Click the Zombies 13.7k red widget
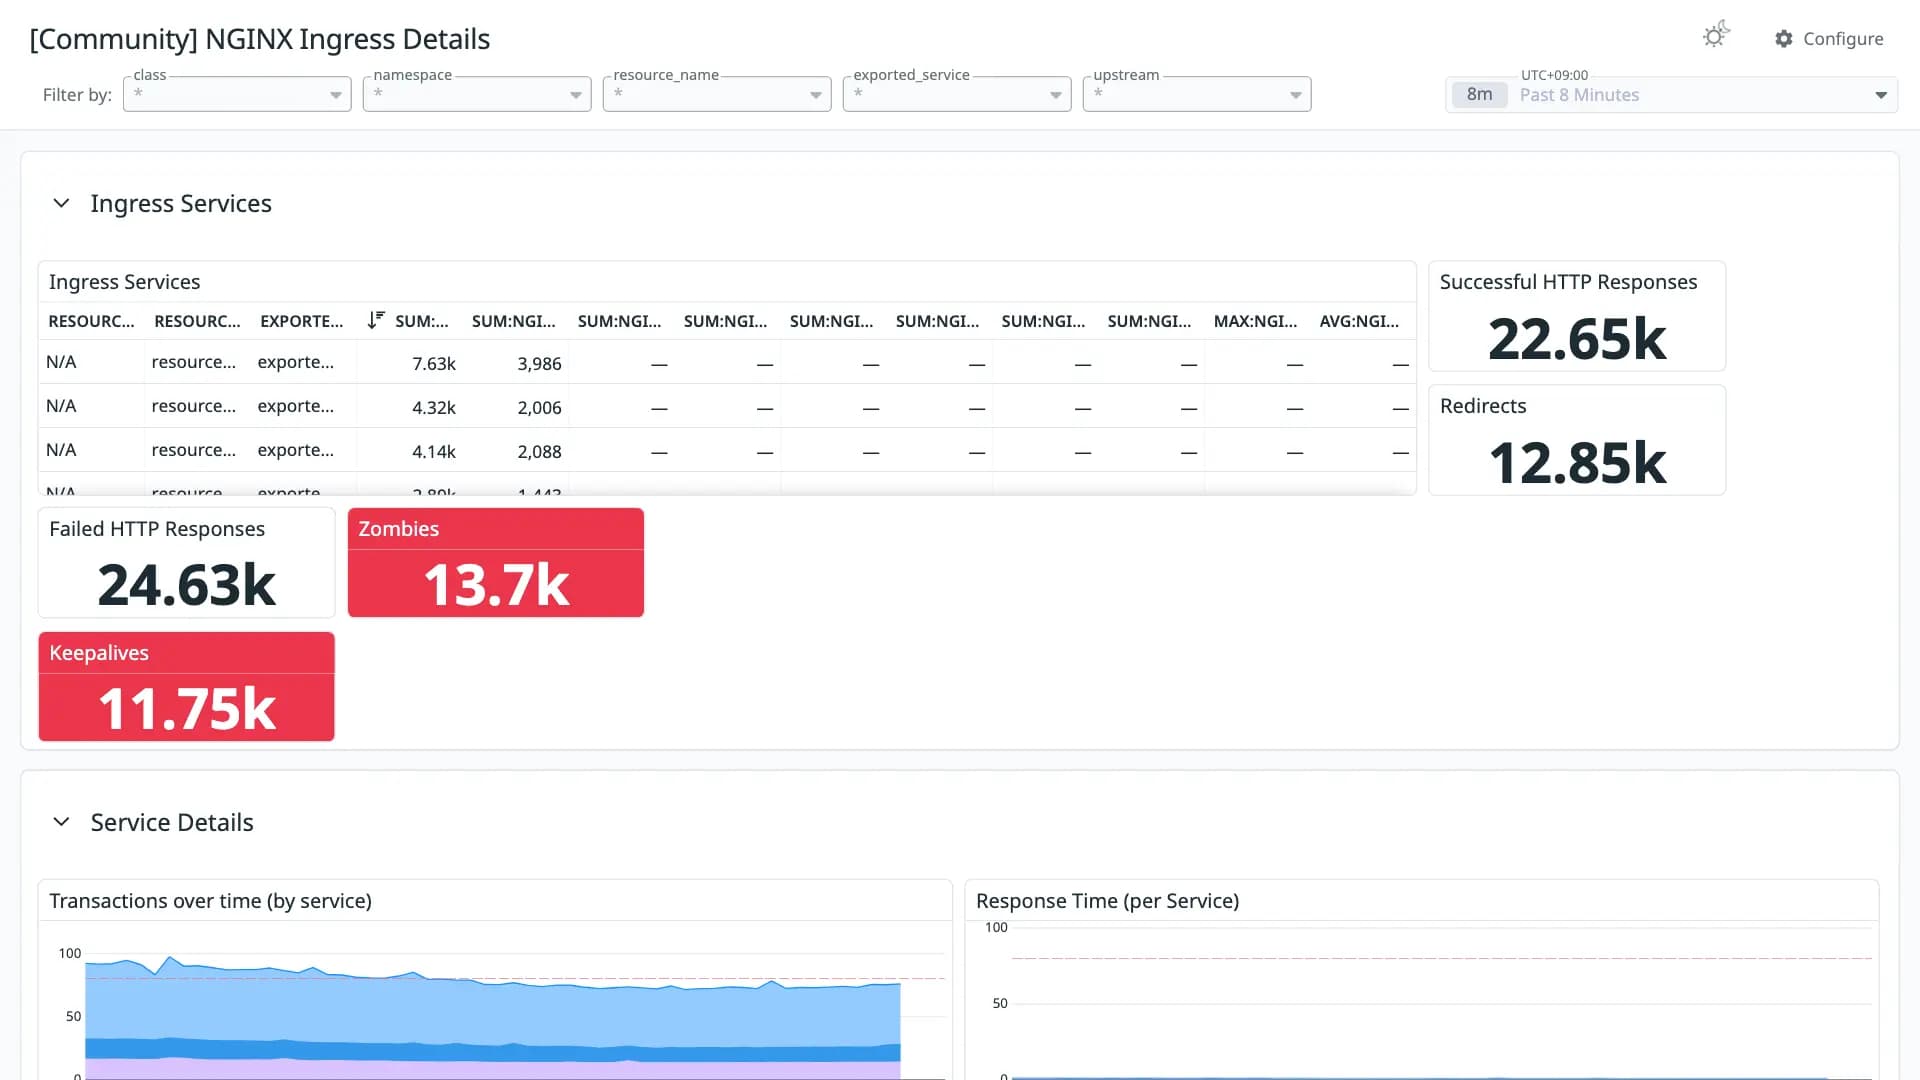Image resolution: width=1920 pixels, height=1080 pixels. [x=496, y=562]
